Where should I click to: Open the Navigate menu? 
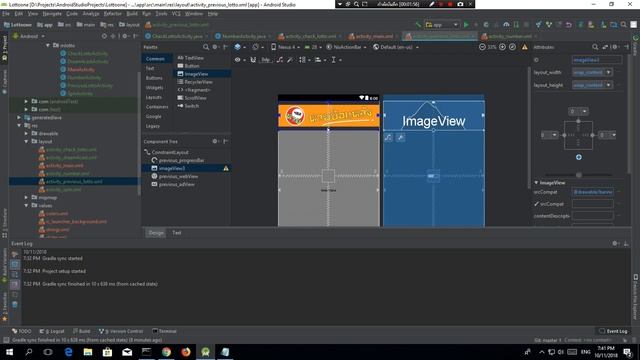click(x=52, y=13)
